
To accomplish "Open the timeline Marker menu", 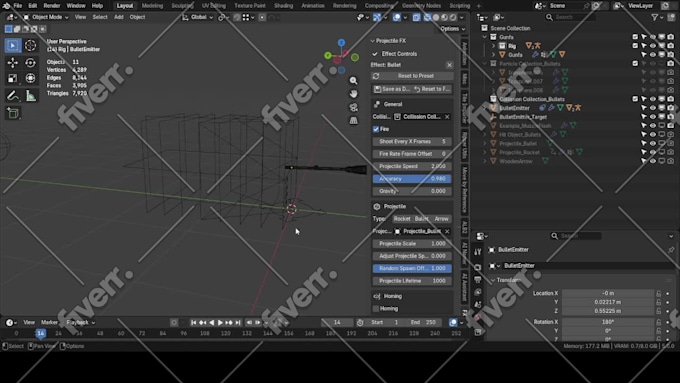I will pyautogui.click(x=49, y=322).
